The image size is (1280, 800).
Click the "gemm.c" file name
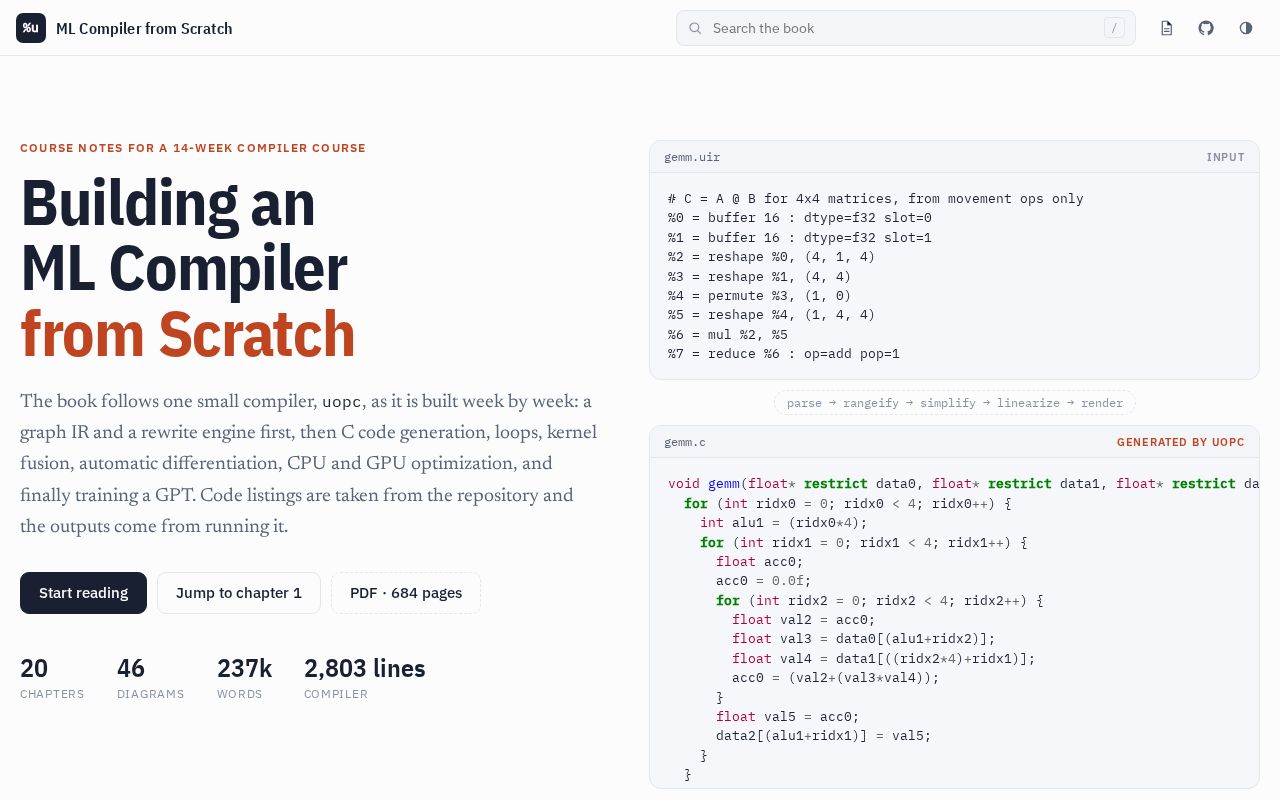685,442
